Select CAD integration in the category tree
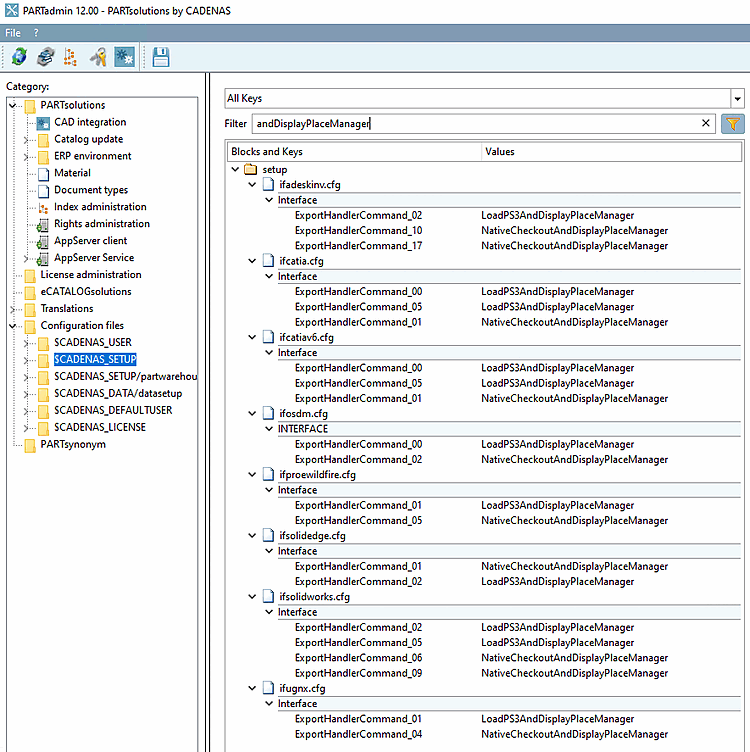This screenshot has height=752, width=750. (x=90, y=122)
